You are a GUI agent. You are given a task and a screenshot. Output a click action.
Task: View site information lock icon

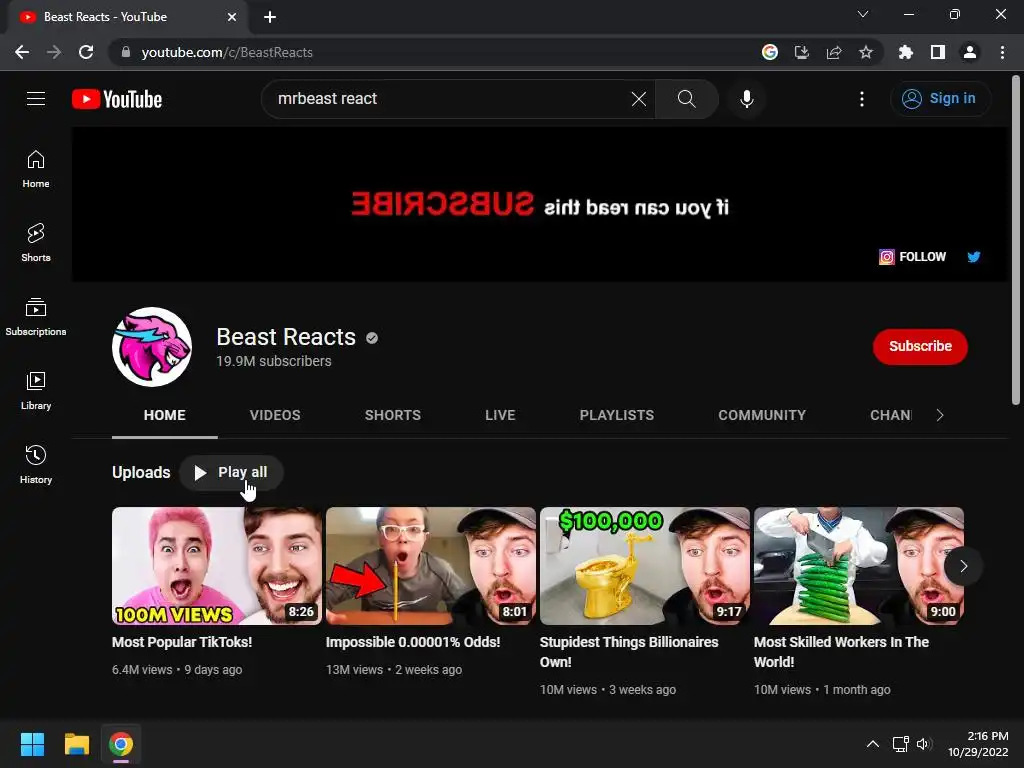point(126,52)
